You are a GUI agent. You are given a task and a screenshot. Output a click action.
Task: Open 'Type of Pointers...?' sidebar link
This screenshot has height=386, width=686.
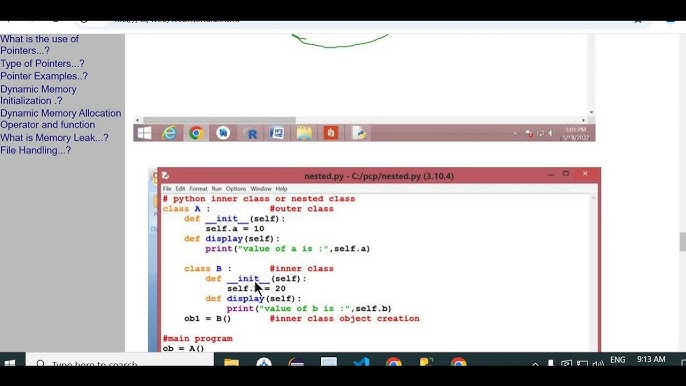click(x=42, y=63)
